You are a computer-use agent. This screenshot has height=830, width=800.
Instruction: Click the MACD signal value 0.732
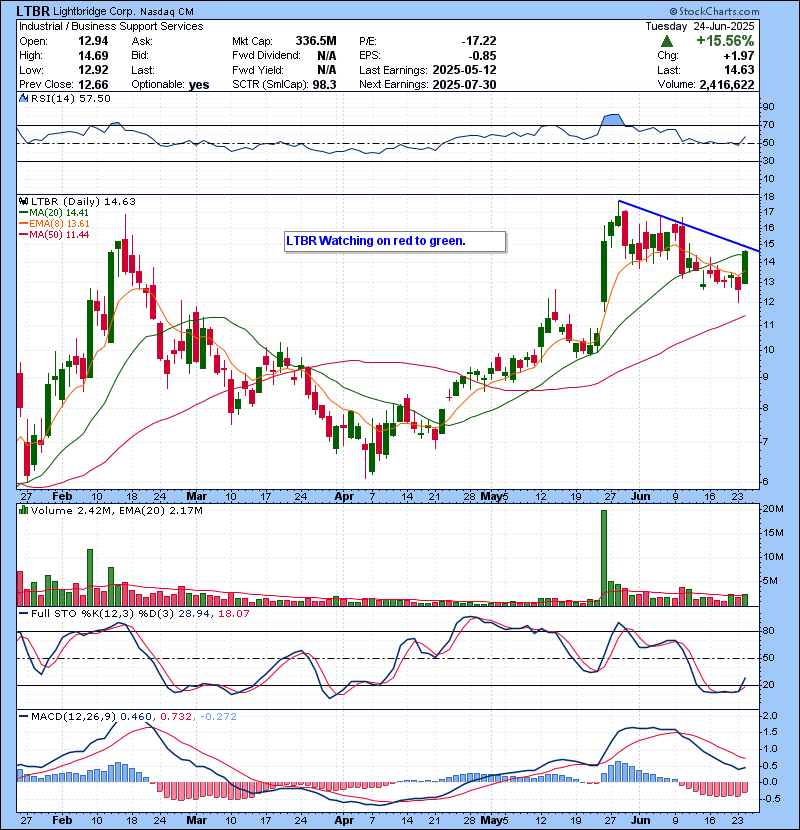click(x=176, y=717)
